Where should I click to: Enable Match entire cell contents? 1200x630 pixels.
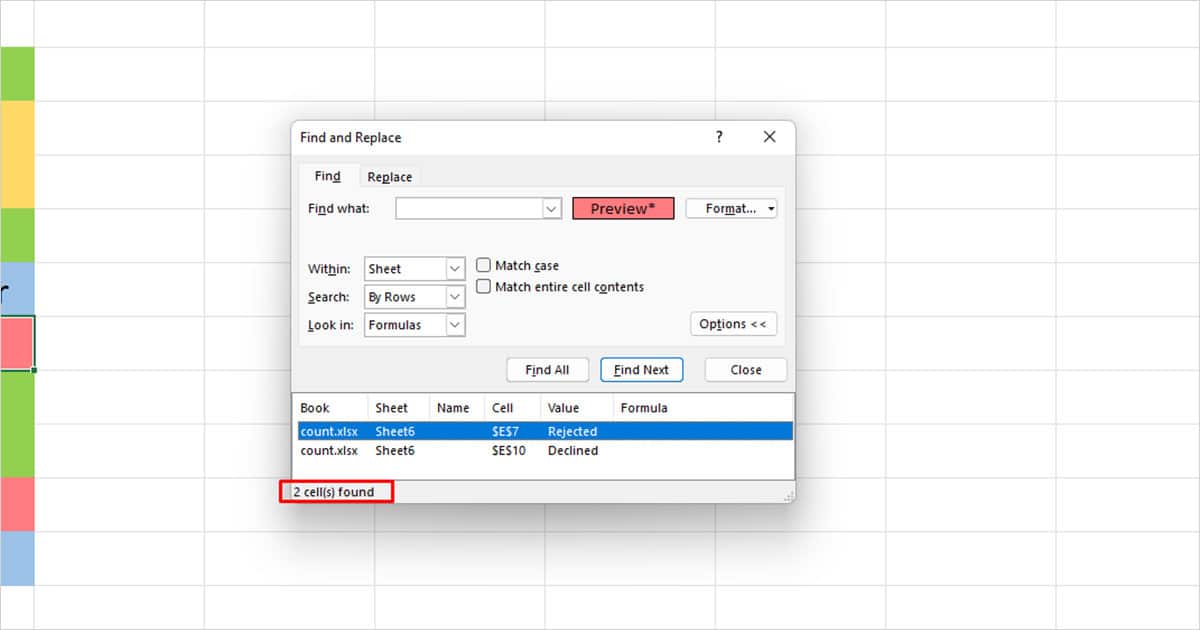(x=484, y=286)
